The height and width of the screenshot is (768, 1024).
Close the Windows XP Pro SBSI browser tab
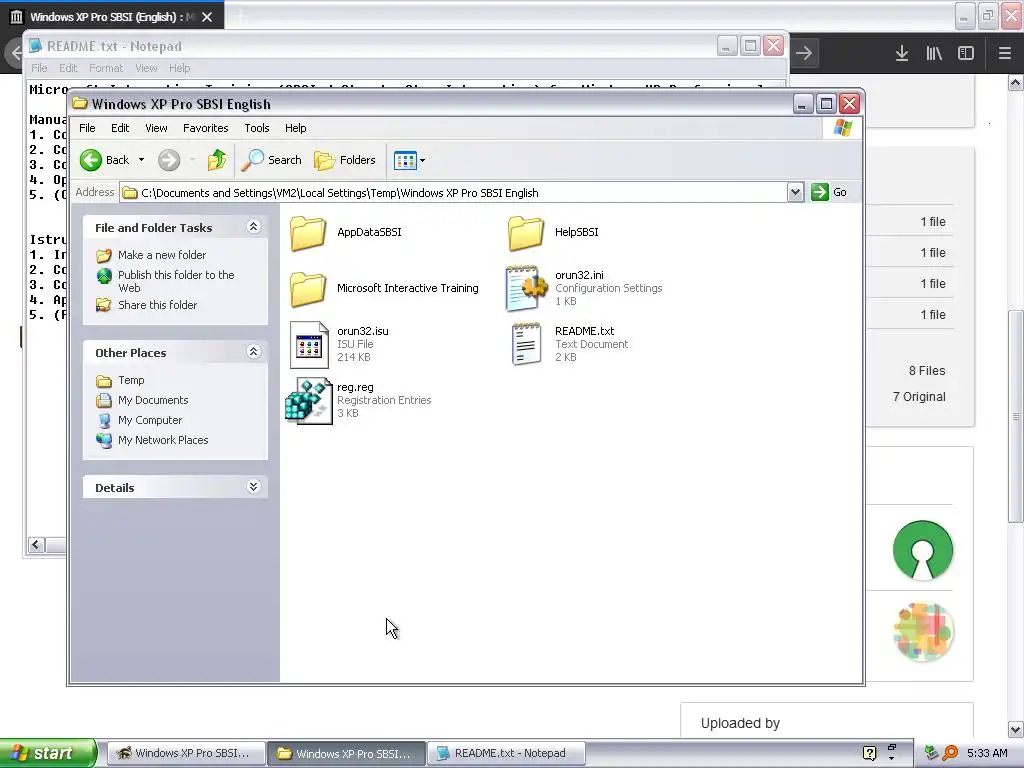[207, 17]
